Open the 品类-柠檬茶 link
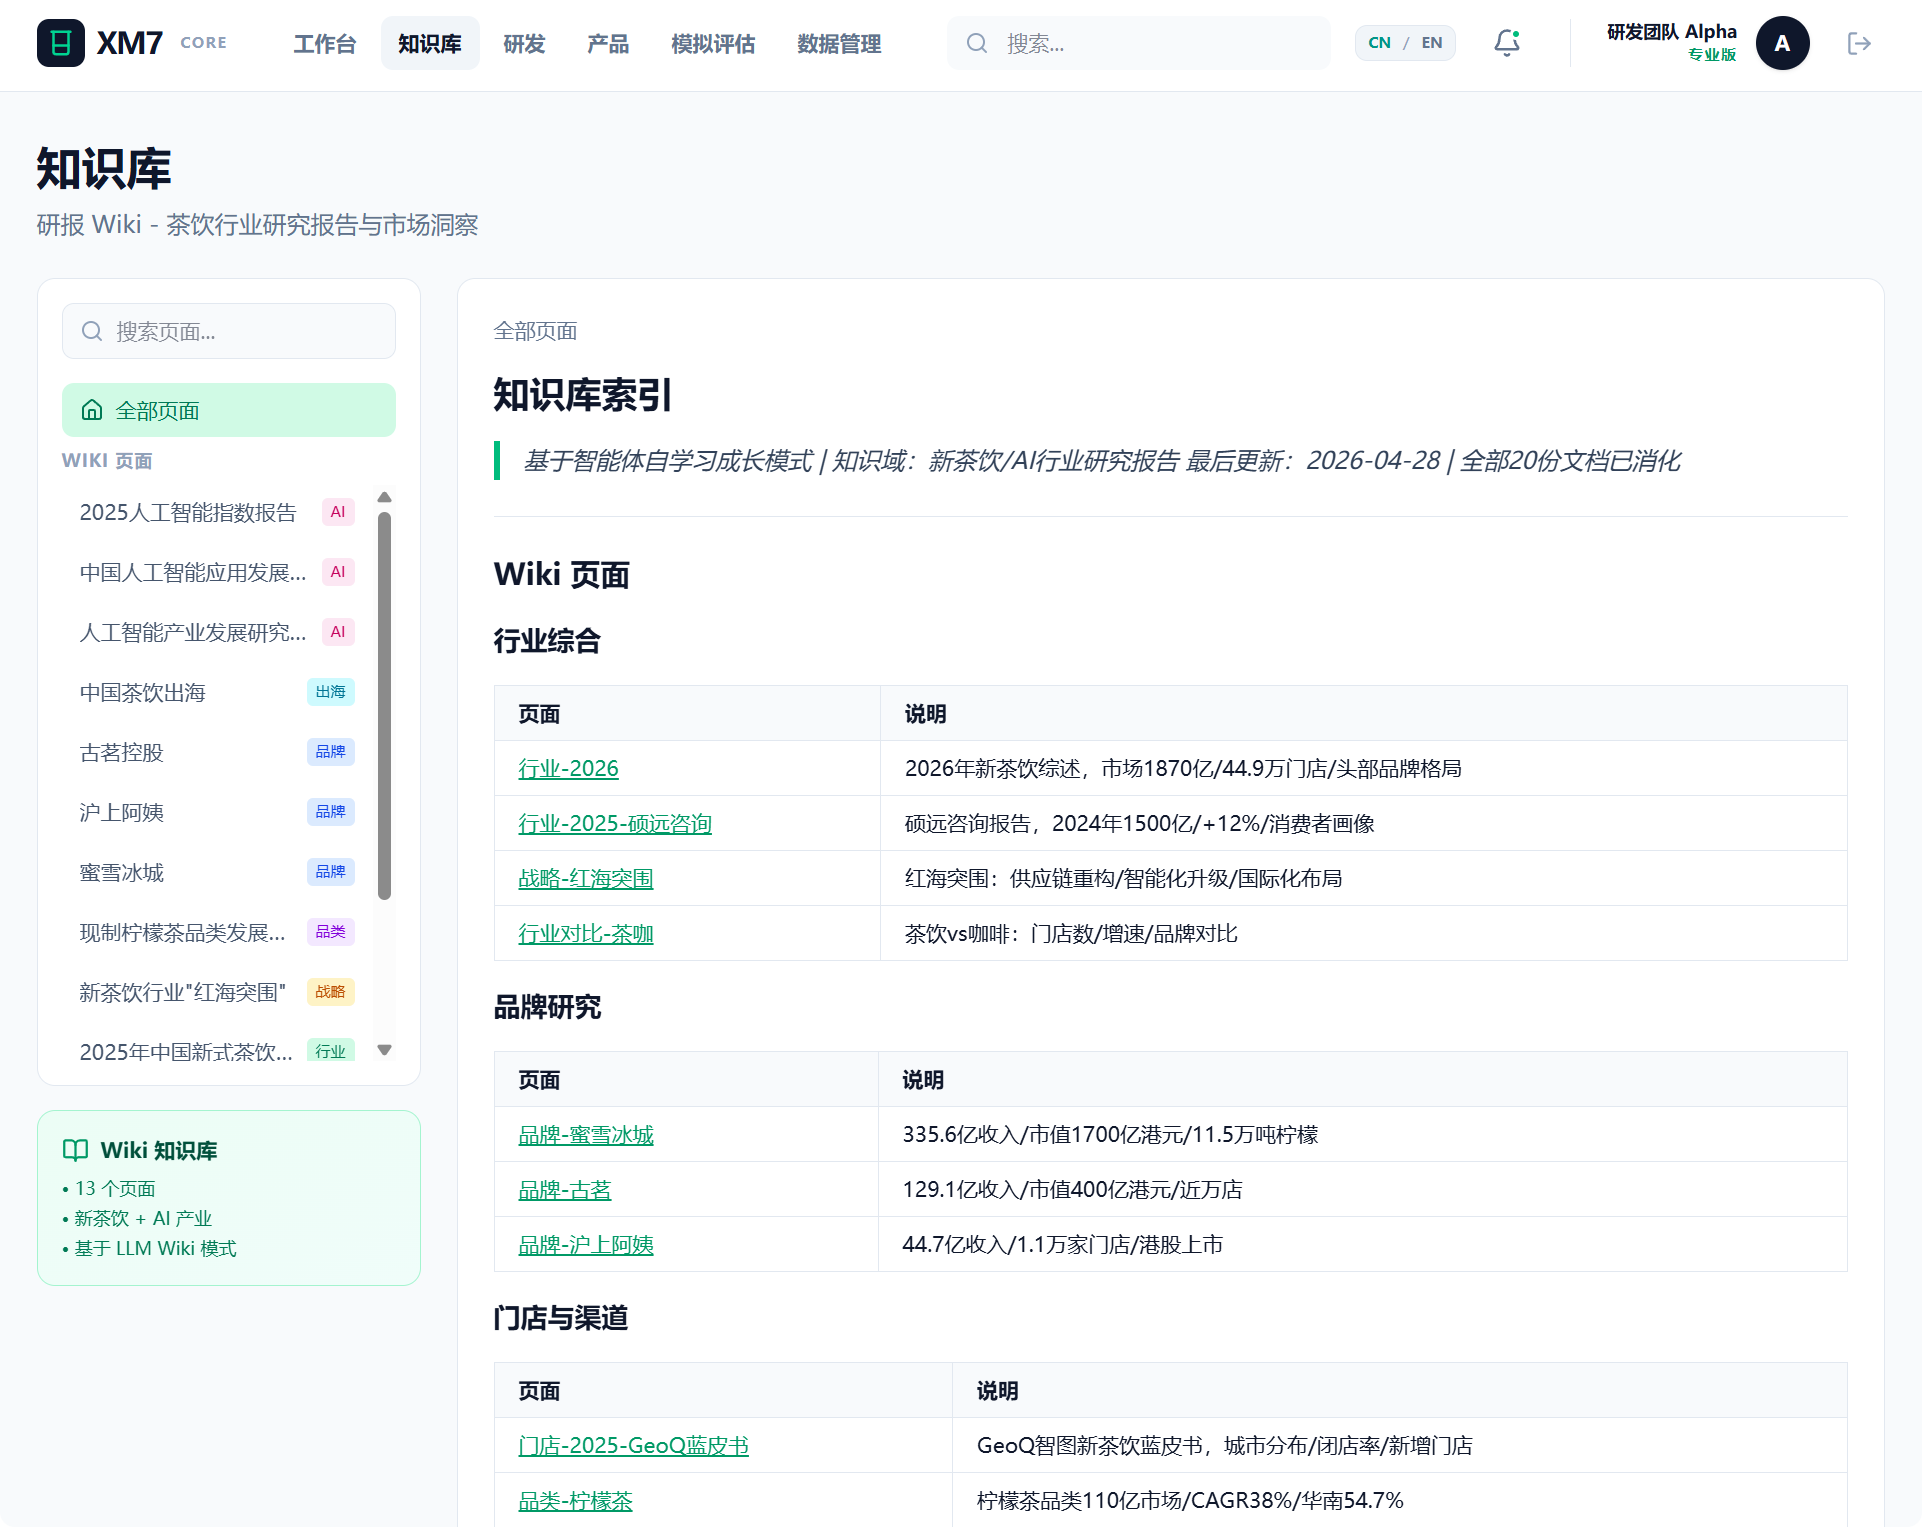This screenshot has height=1527, width=1922. tap(575, 1500)
